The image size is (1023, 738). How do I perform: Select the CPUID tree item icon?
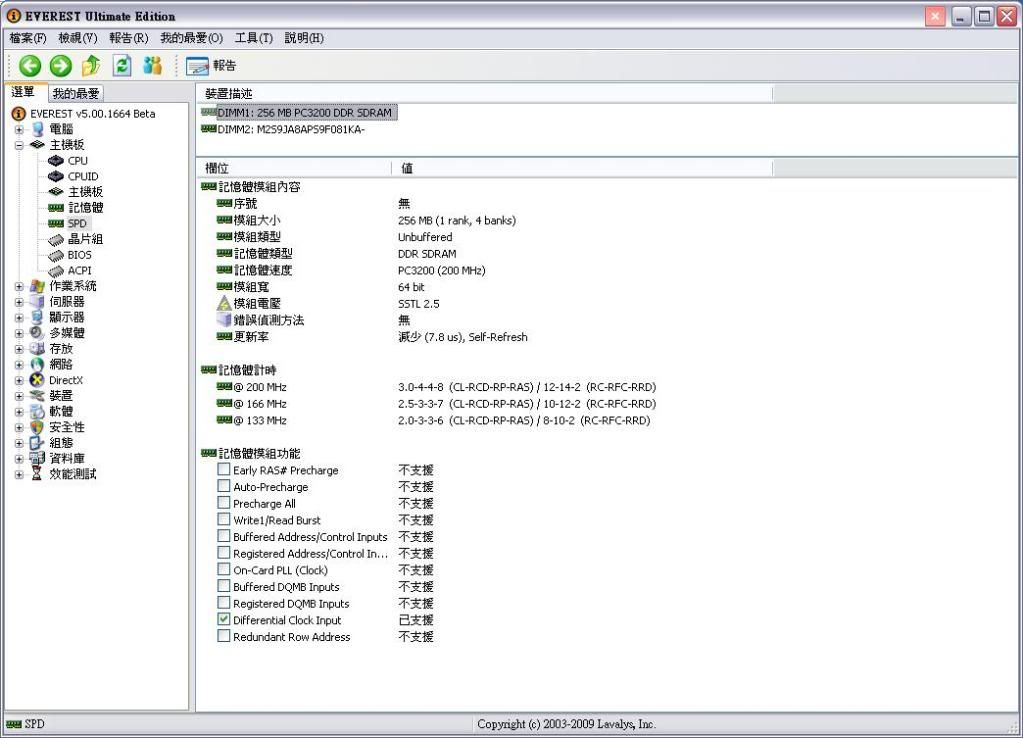[56, 176]
